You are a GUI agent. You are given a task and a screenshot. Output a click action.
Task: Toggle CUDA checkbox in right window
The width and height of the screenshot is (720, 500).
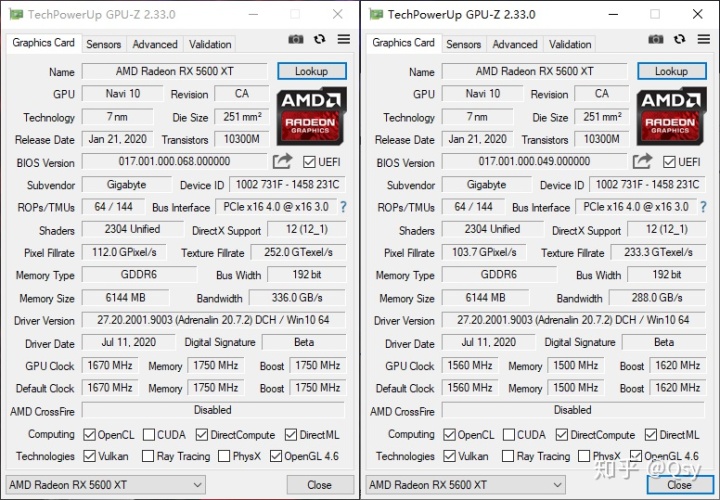(x=509, y=434)
